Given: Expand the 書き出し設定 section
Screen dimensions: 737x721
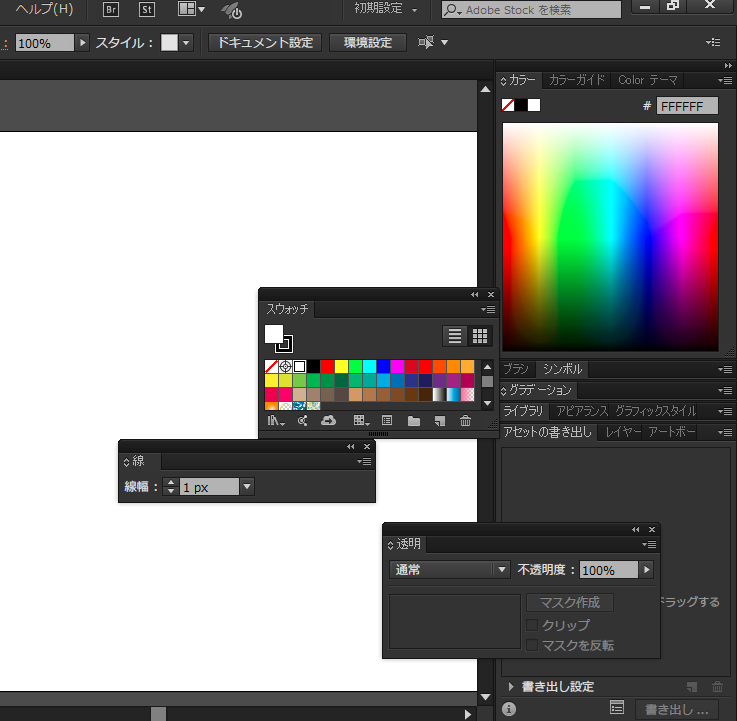Looking at the screenshot, I should [511, 686].
